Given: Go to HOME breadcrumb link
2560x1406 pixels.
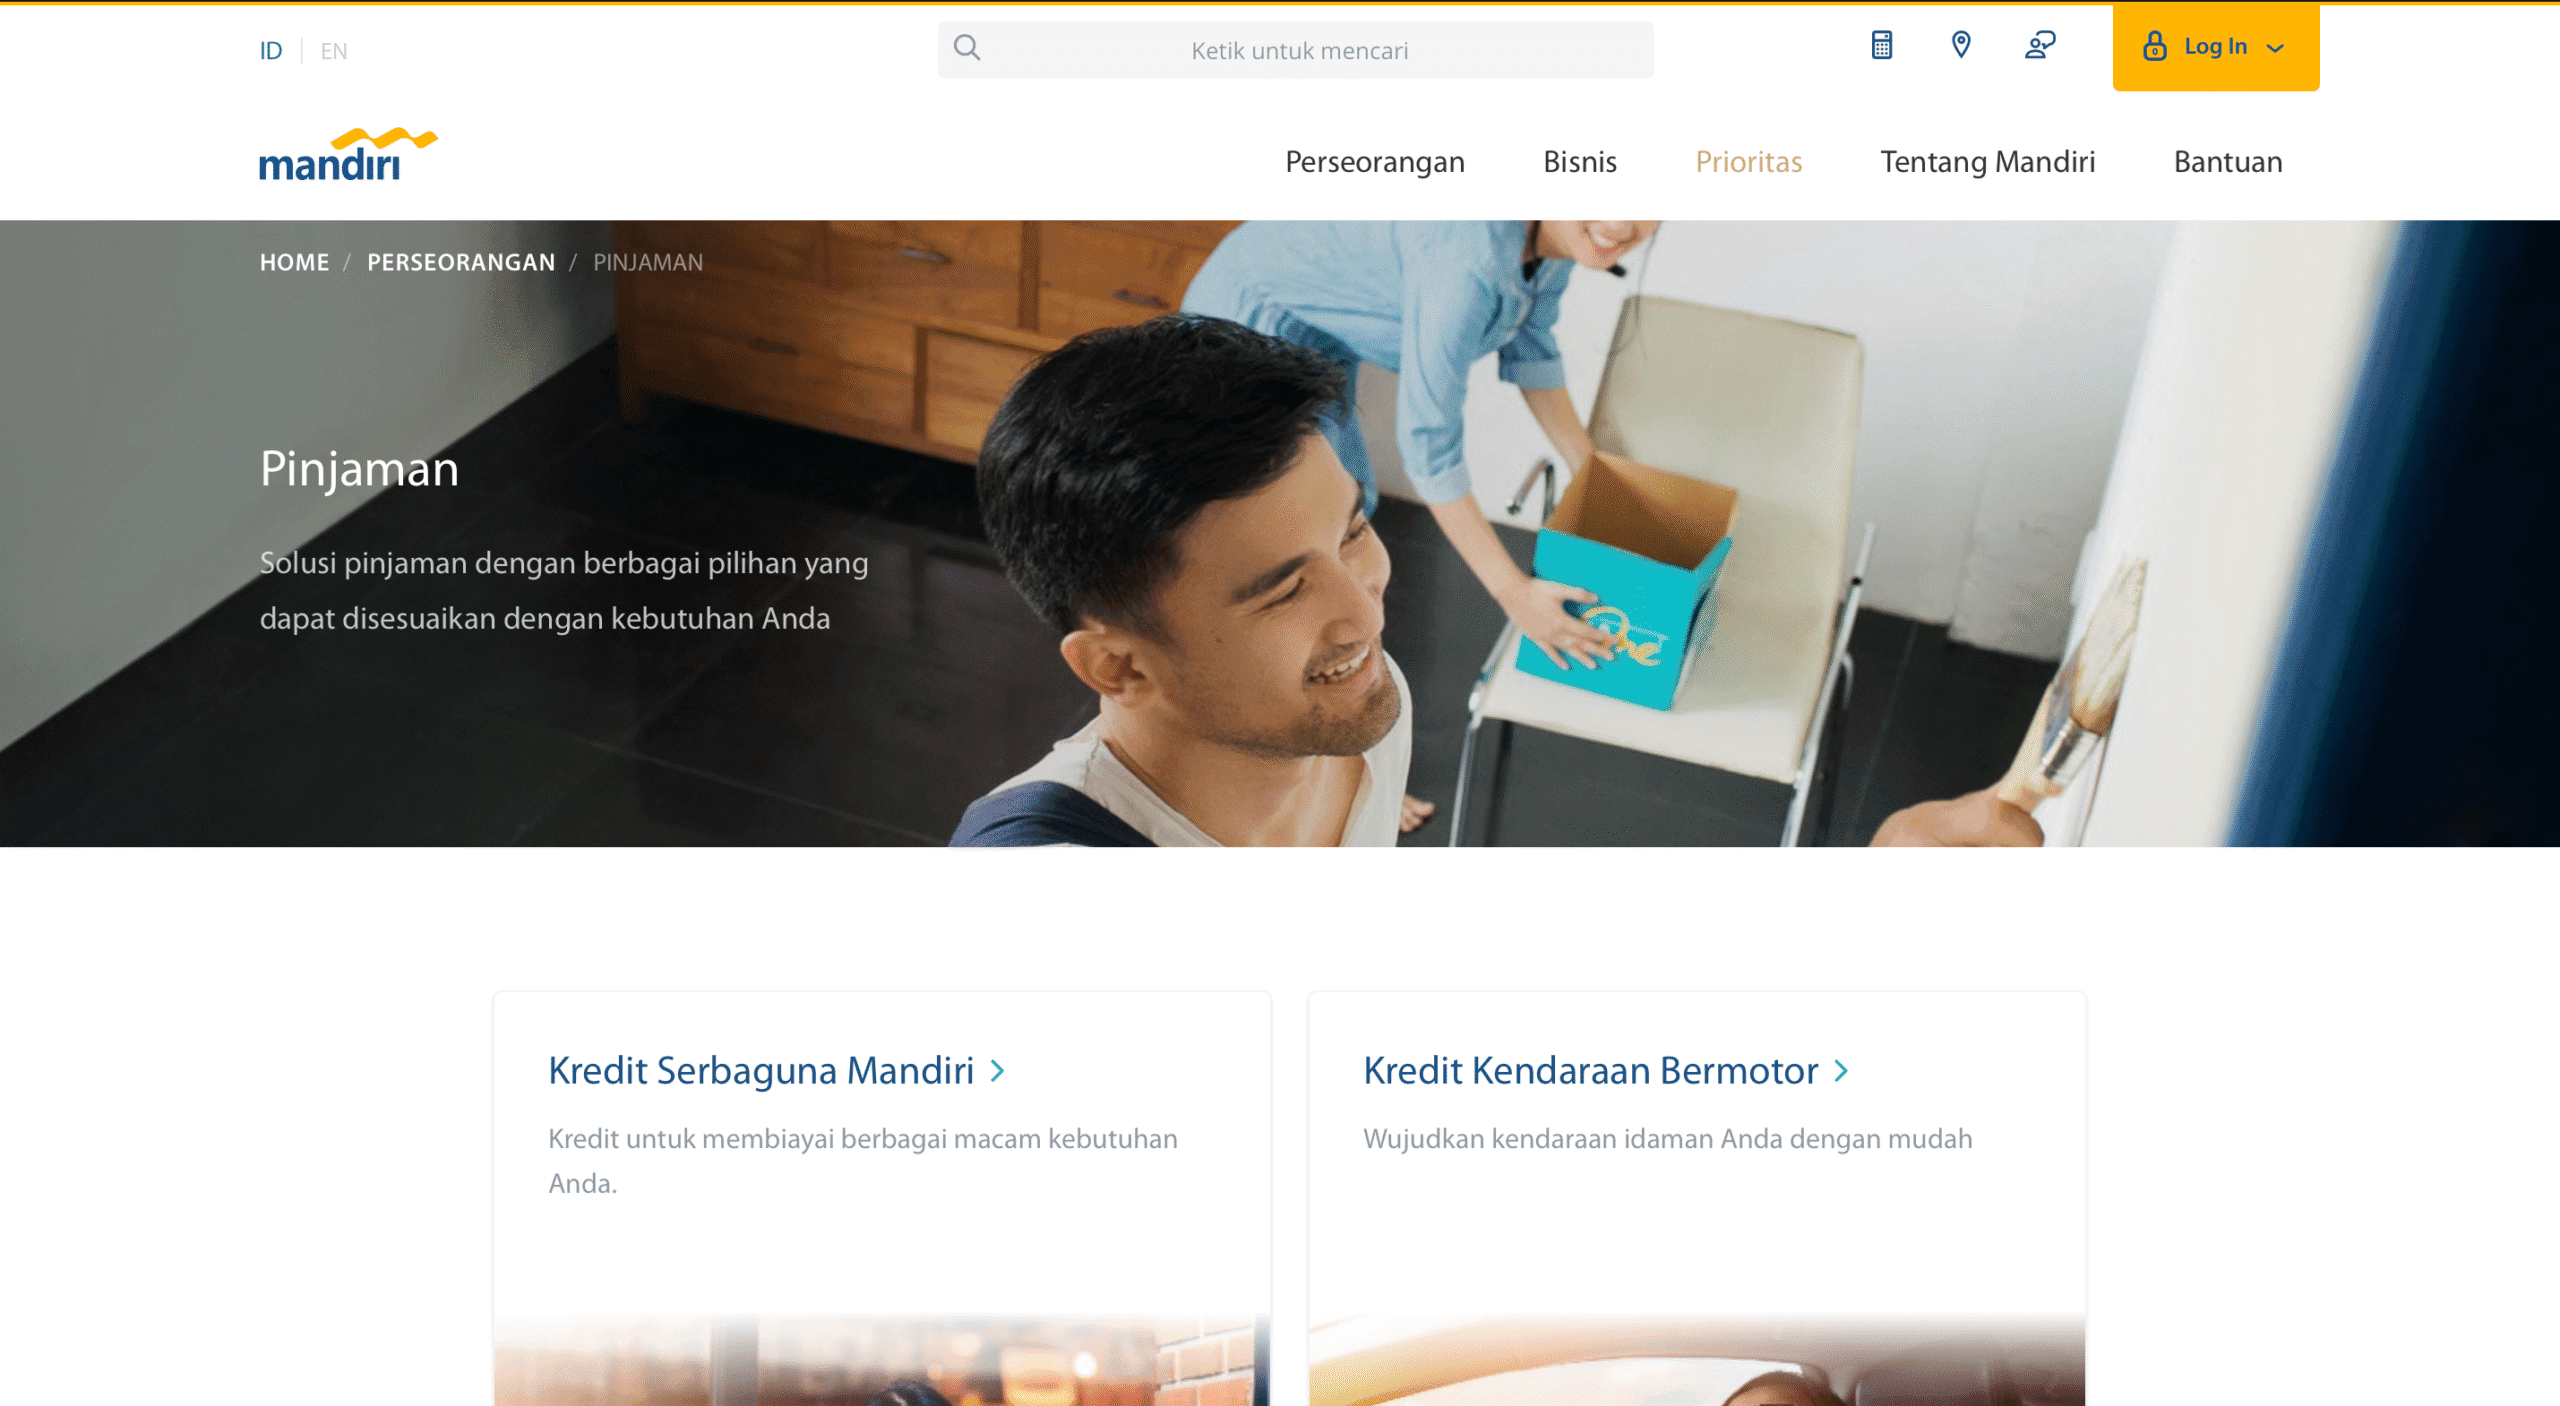Looking at the screenshot, I should point(294,262).
